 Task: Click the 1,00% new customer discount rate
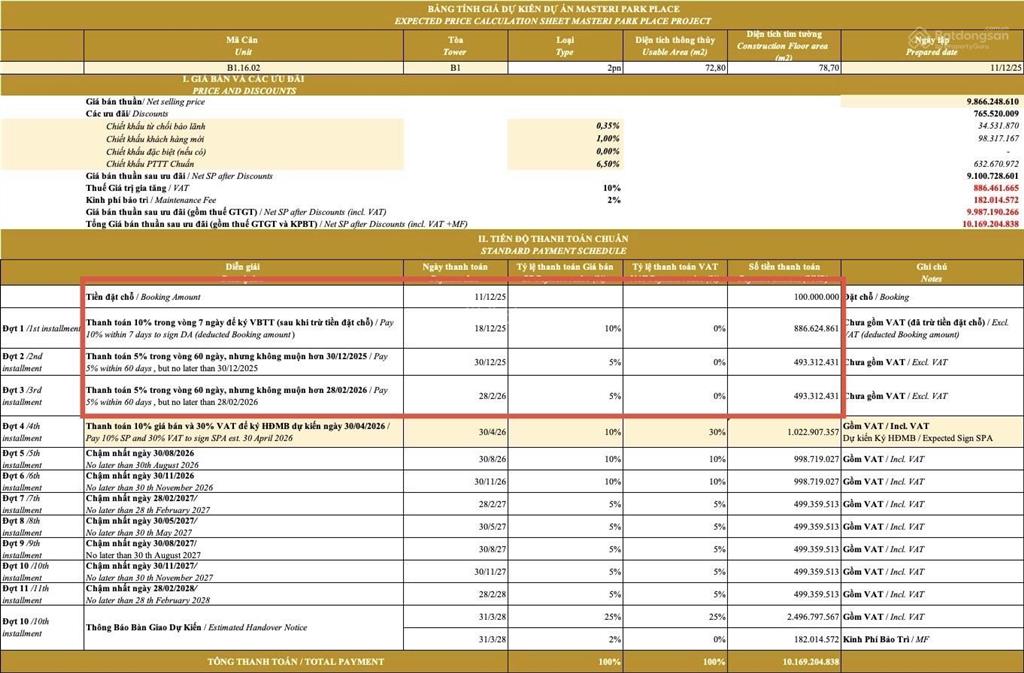(x=607, y=138)
